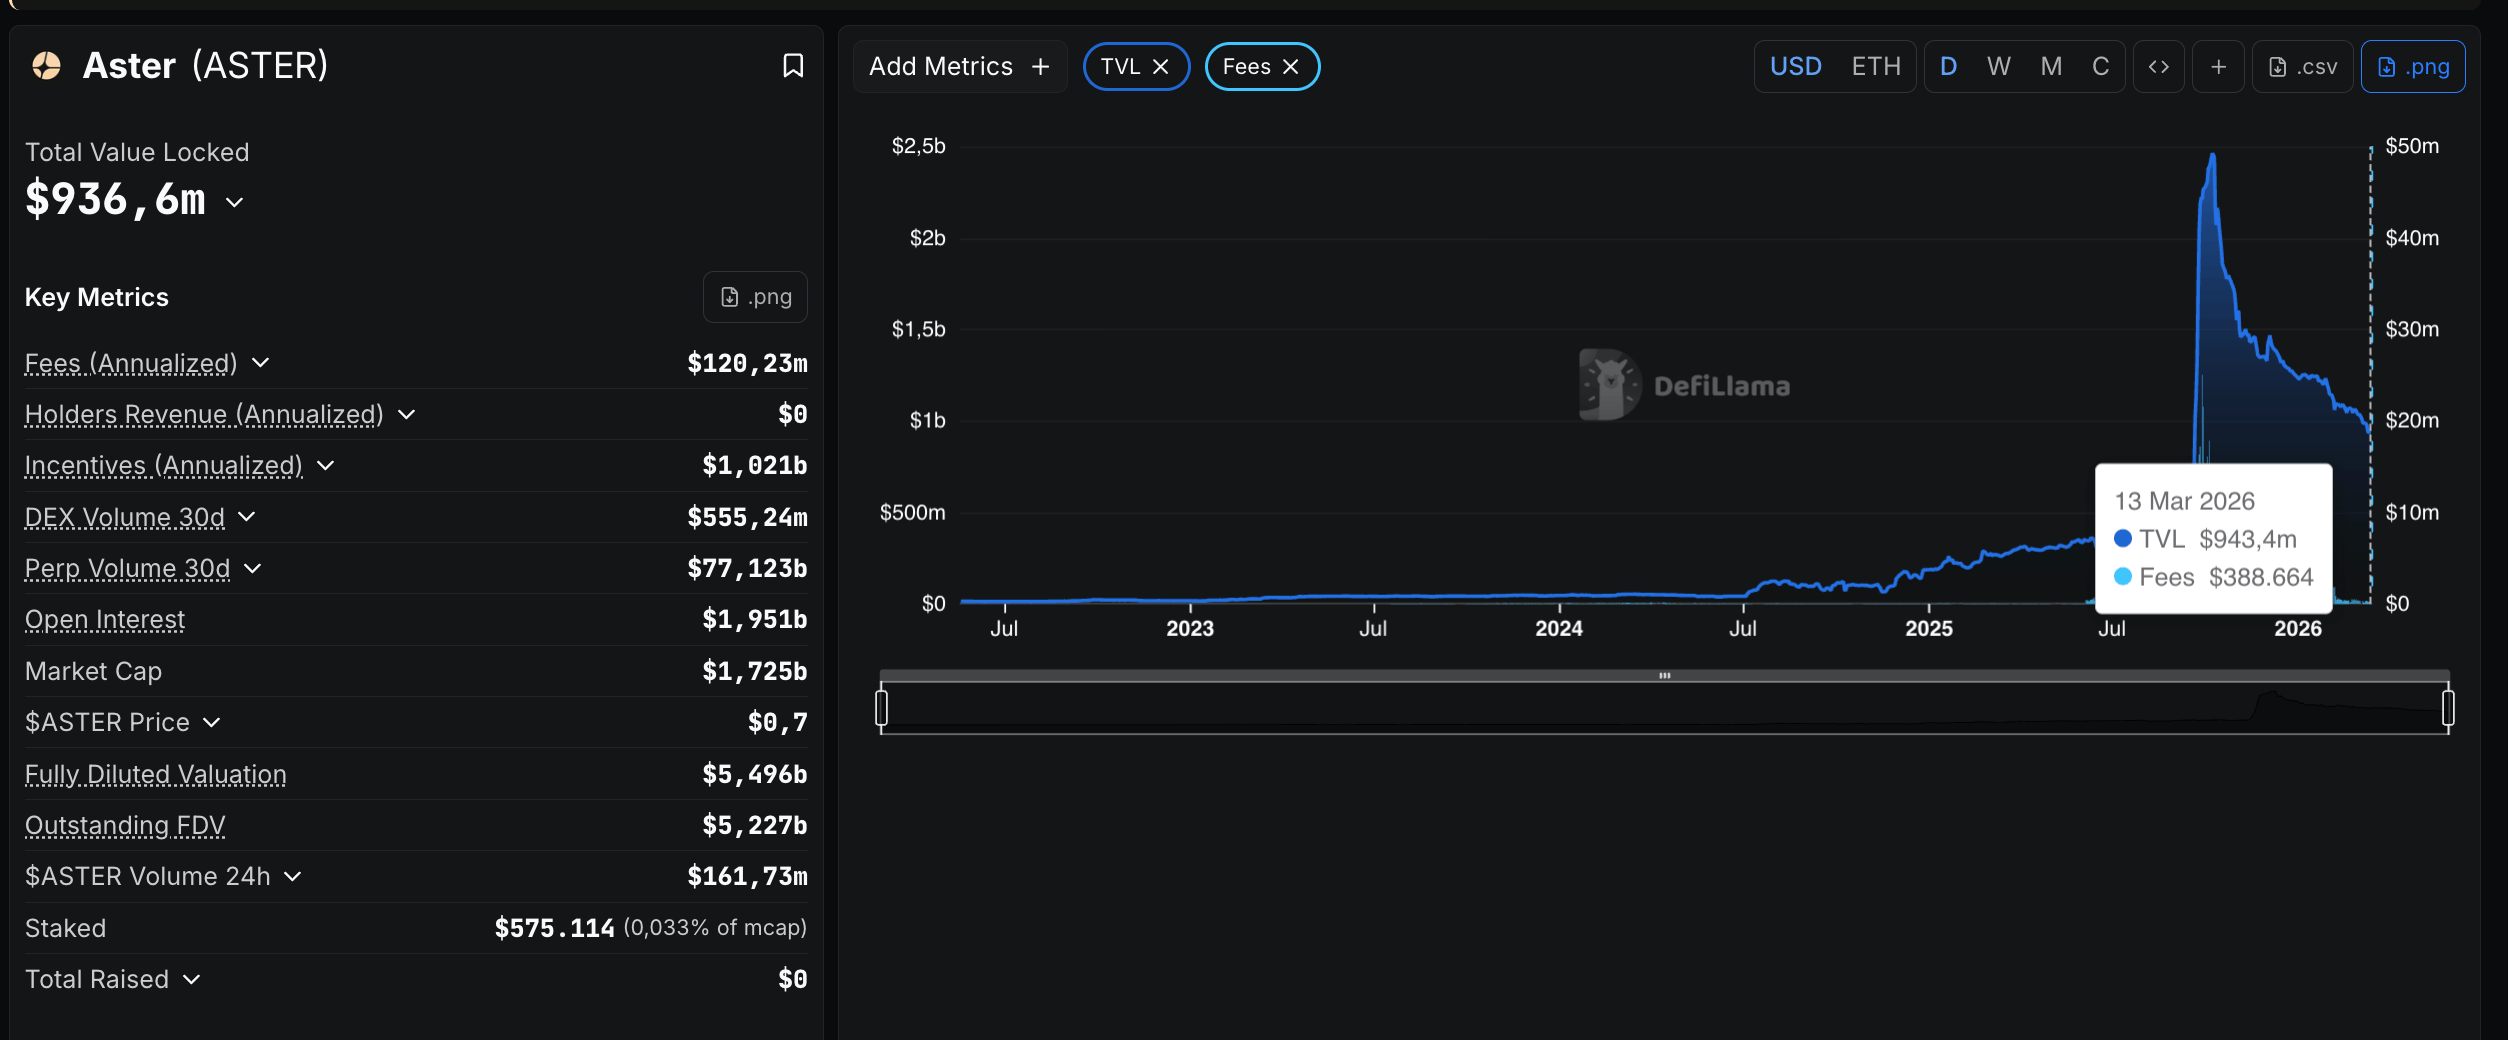
Task: Click the range slider top drag bar
Action: tap(1665, 676)
